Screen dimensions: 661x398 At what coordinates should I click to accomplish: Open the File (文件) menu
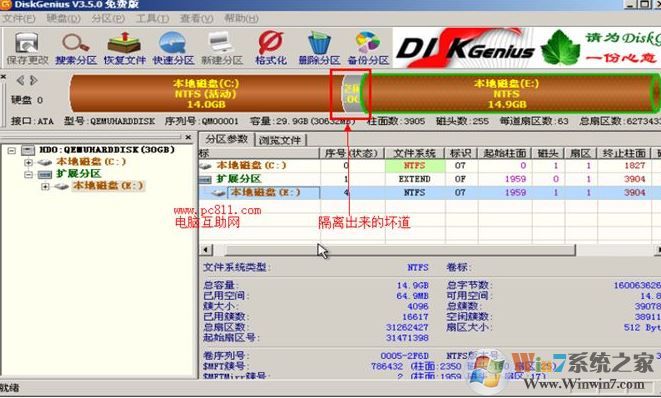coord(18,19)
